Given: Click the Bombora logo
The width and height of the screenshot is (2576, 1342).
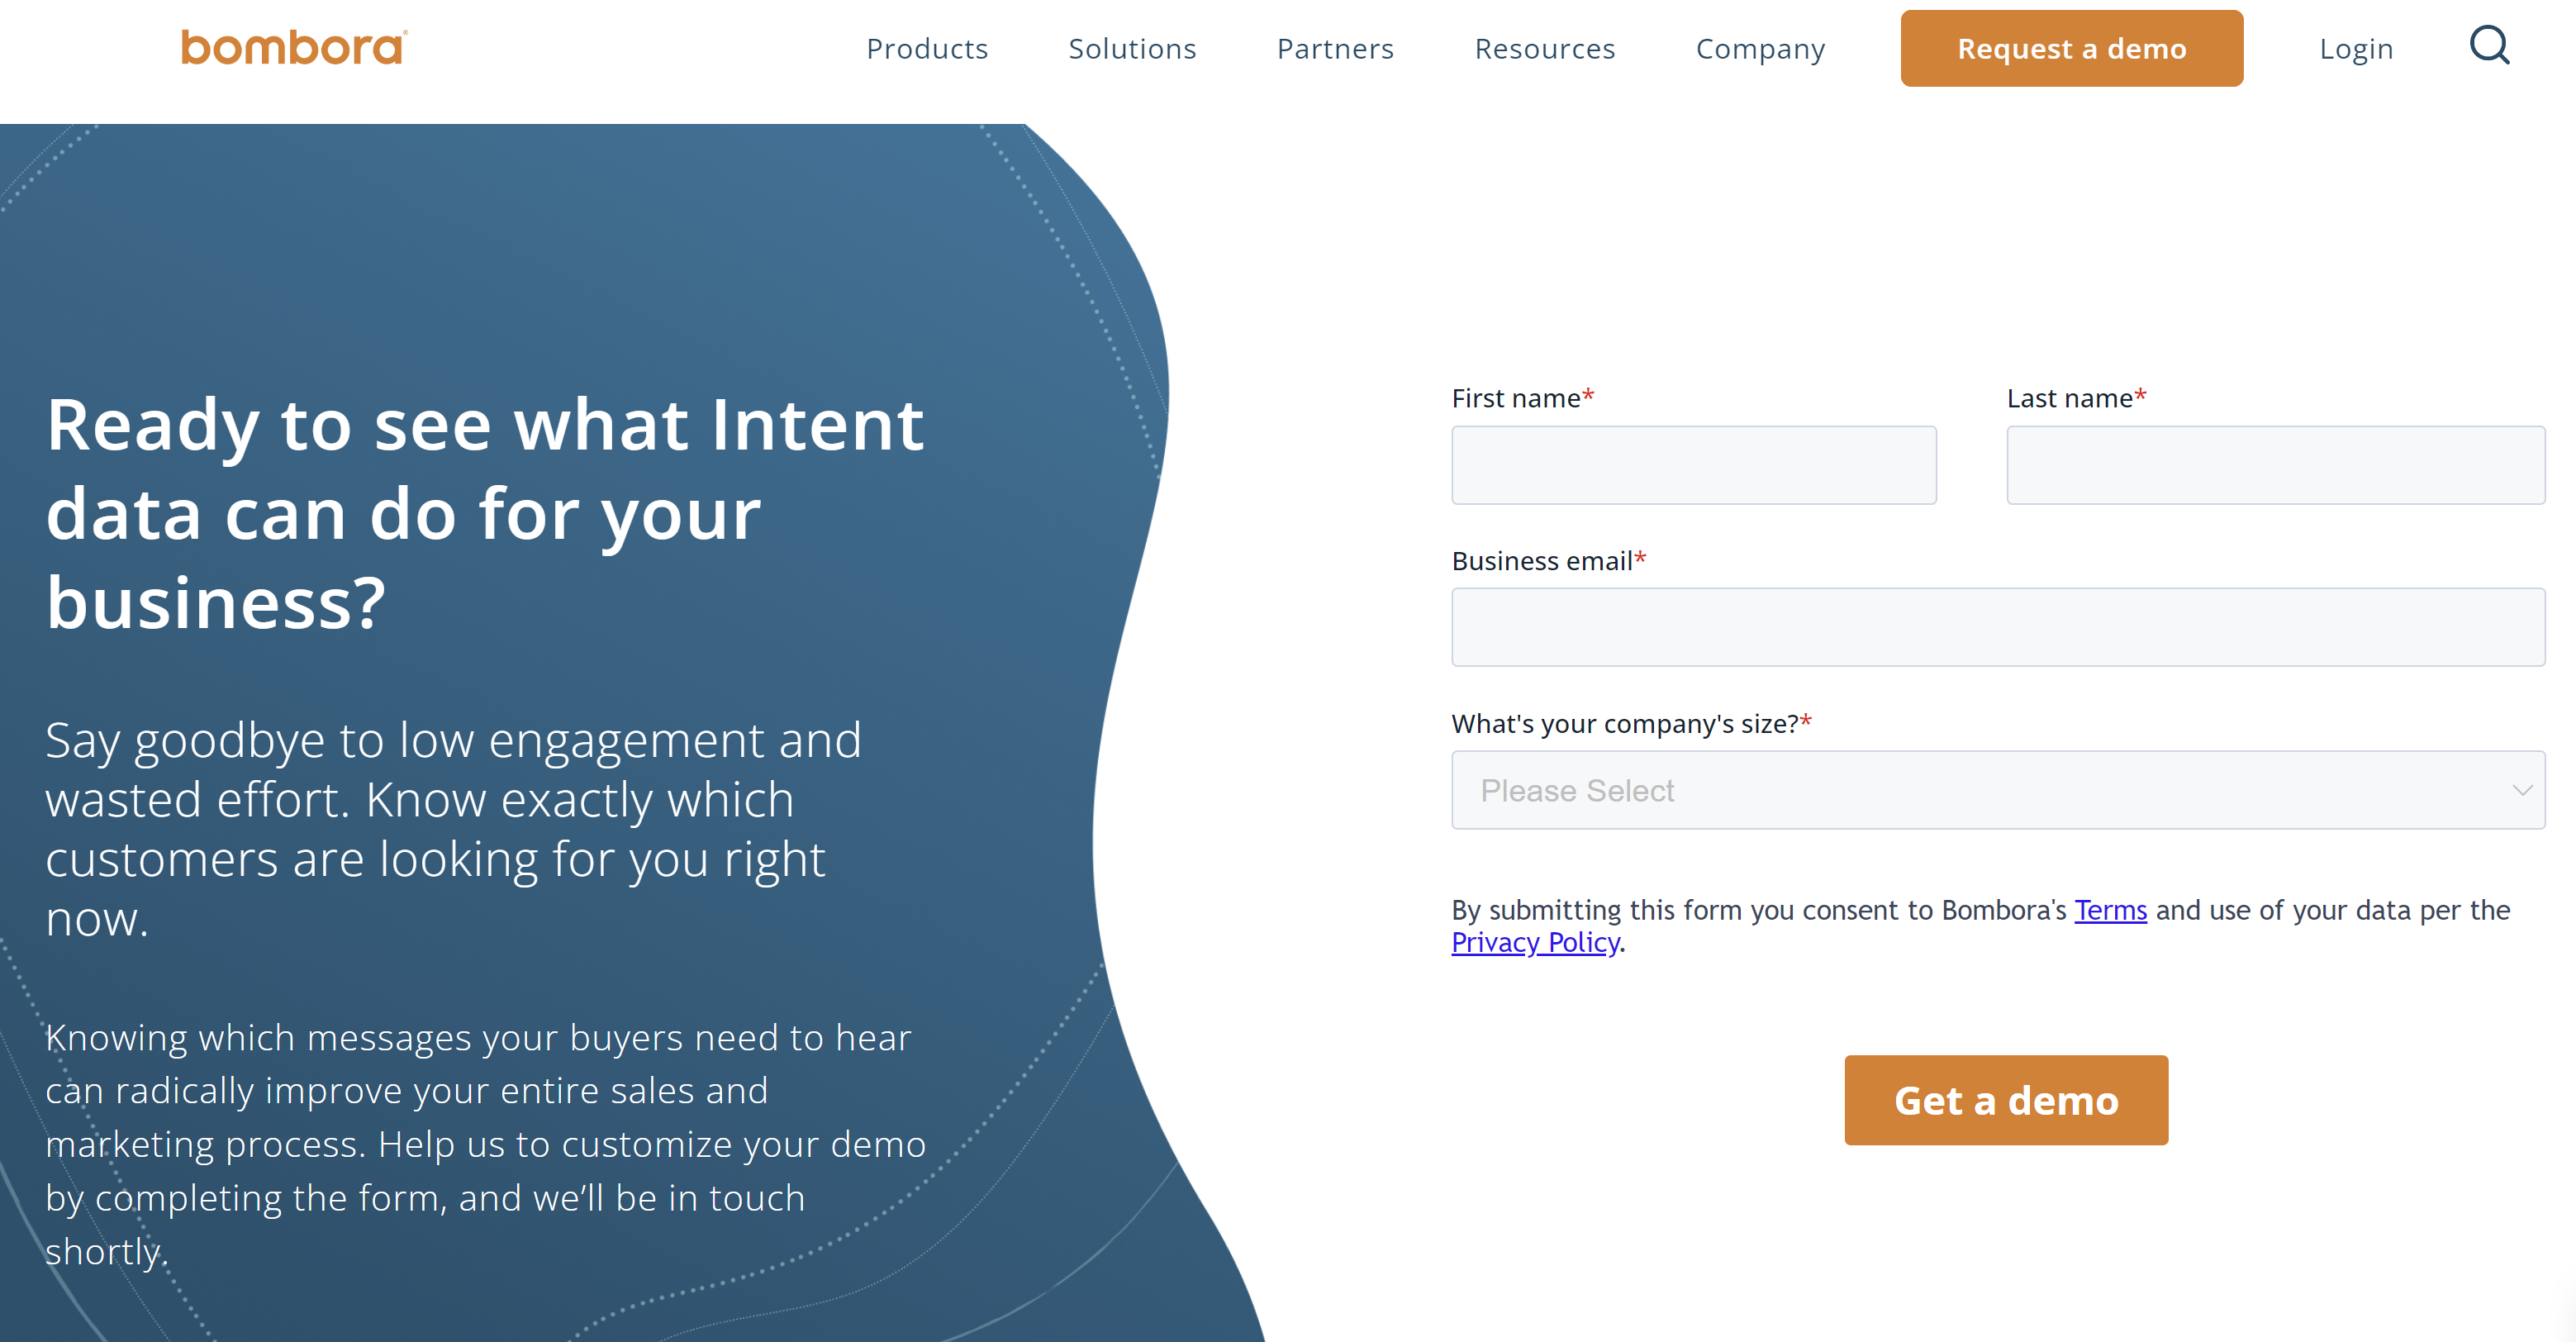Looking at the screenshot, I should pos(294,47).
